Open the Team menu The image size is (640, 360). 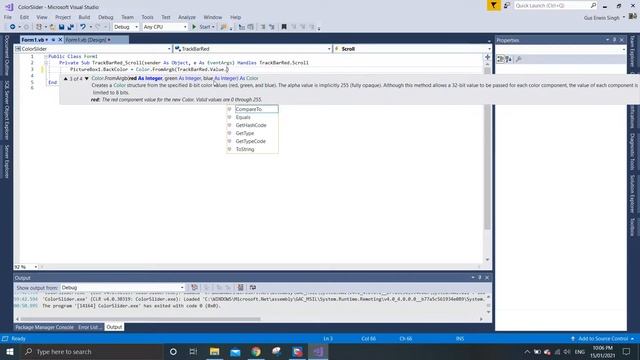coord(127,17)
